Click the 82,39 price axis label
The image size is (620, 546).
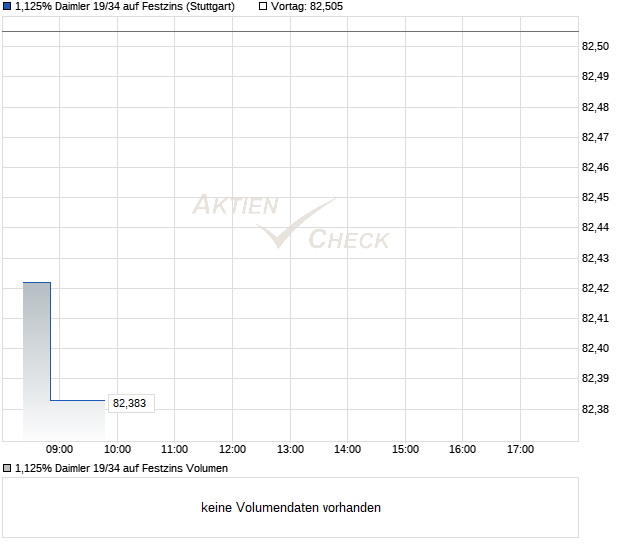(x=595, y=378)
